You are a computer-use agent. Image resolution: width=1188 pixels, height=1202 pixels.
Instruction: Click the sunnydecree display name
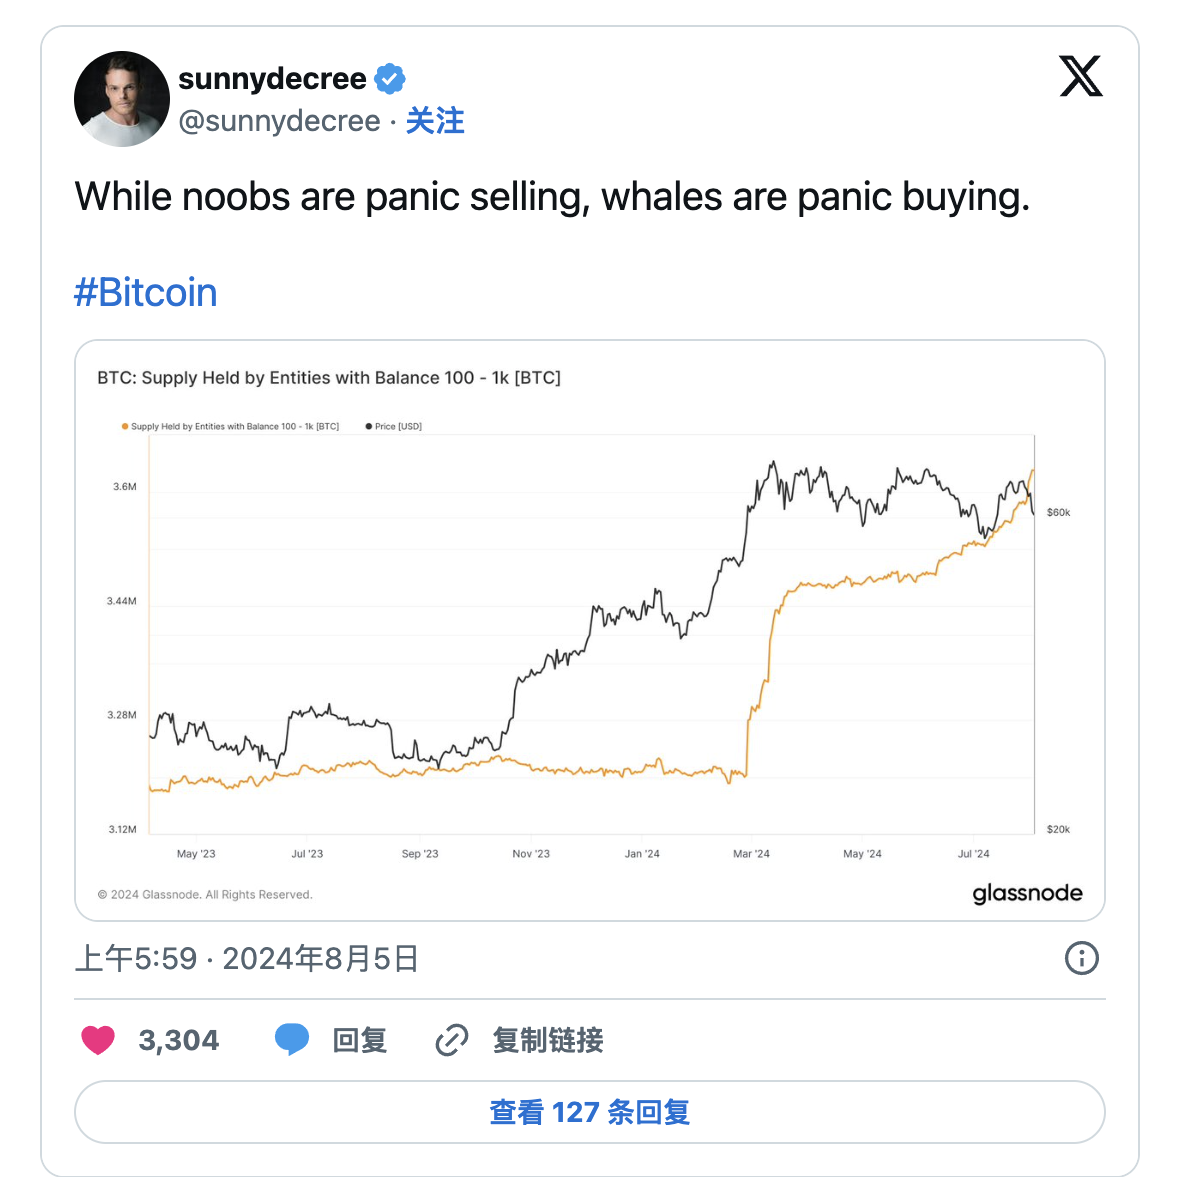coord(272,78)
